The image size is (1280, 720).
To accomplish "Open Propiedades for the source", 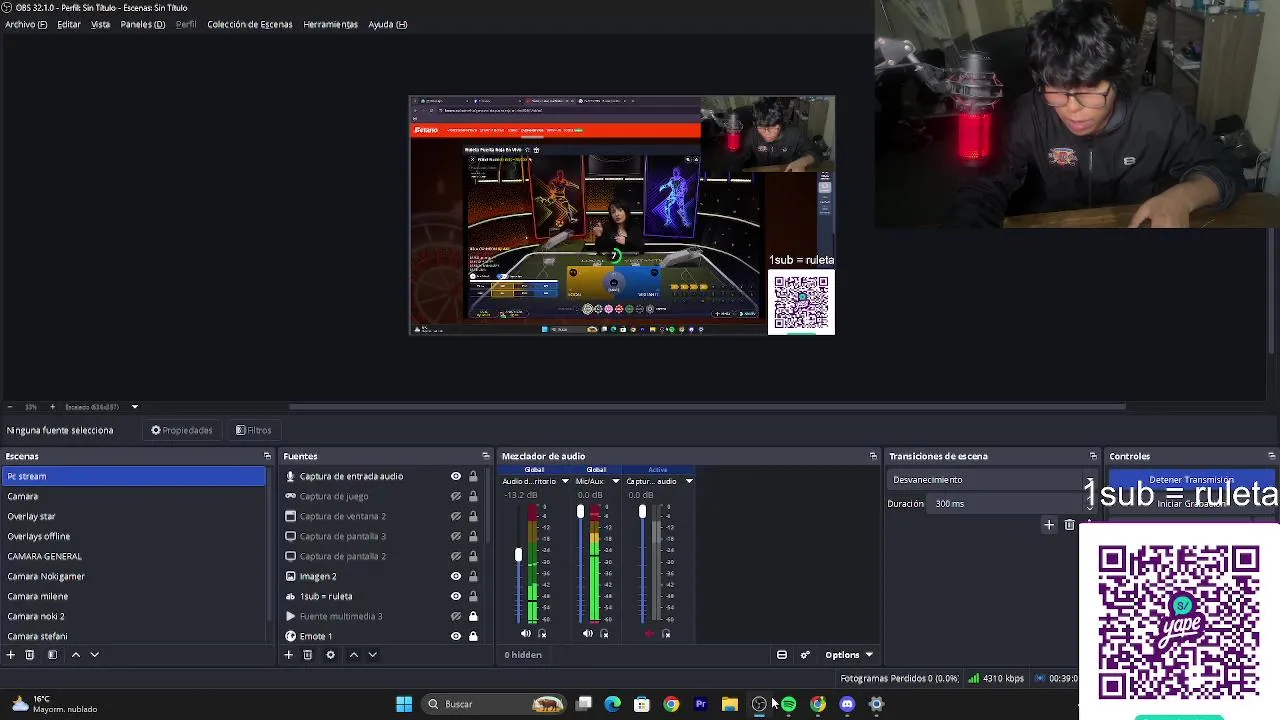I will coord(182,430).
